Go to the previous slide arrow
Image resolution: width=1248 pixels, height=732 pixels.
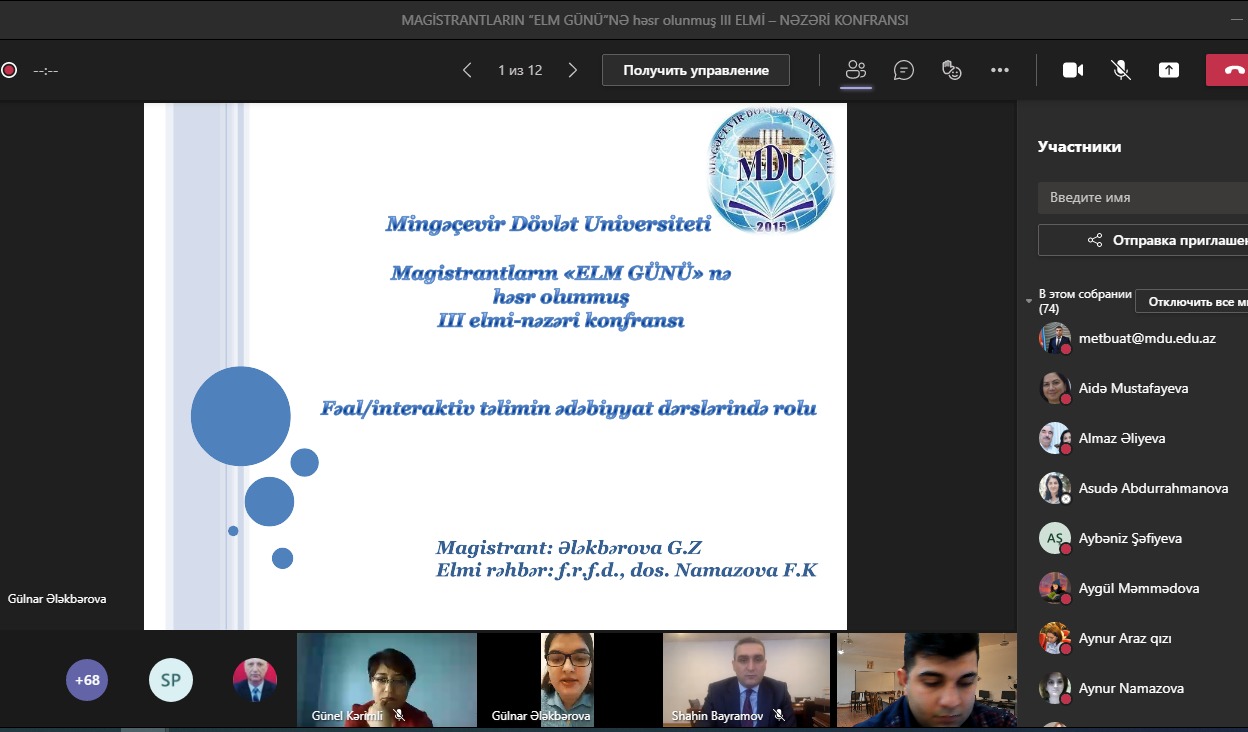[467, 70]
